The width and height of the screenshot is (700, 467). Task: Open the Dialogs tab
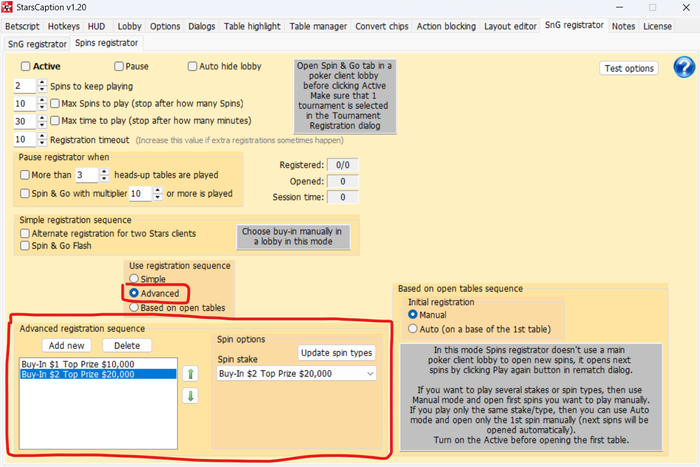click(x=202, y=26)
